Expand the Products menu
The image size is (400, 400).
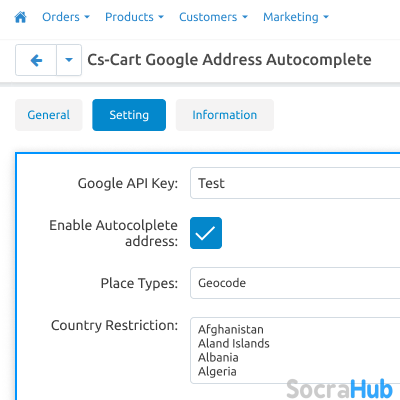click(x=134, y=17)
